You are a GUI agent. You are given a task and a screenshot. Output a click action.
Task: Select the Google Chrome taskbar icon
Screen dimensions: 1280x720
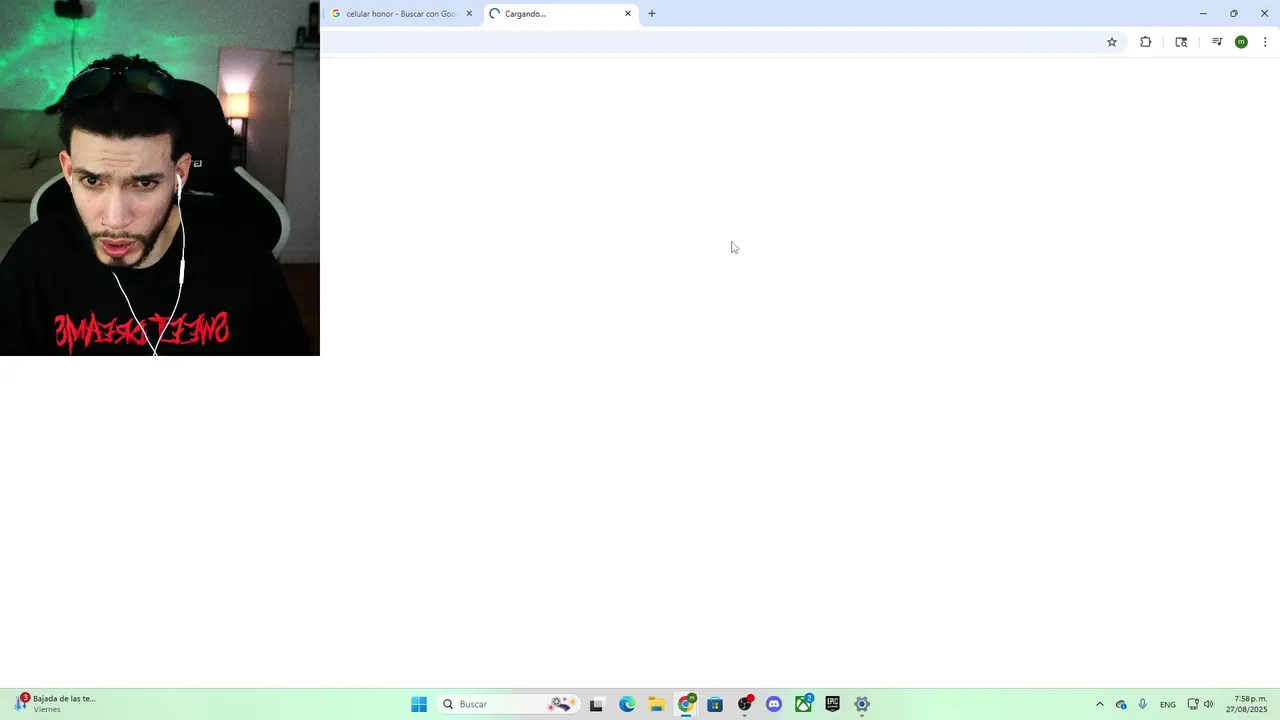[x=686, y=704]
